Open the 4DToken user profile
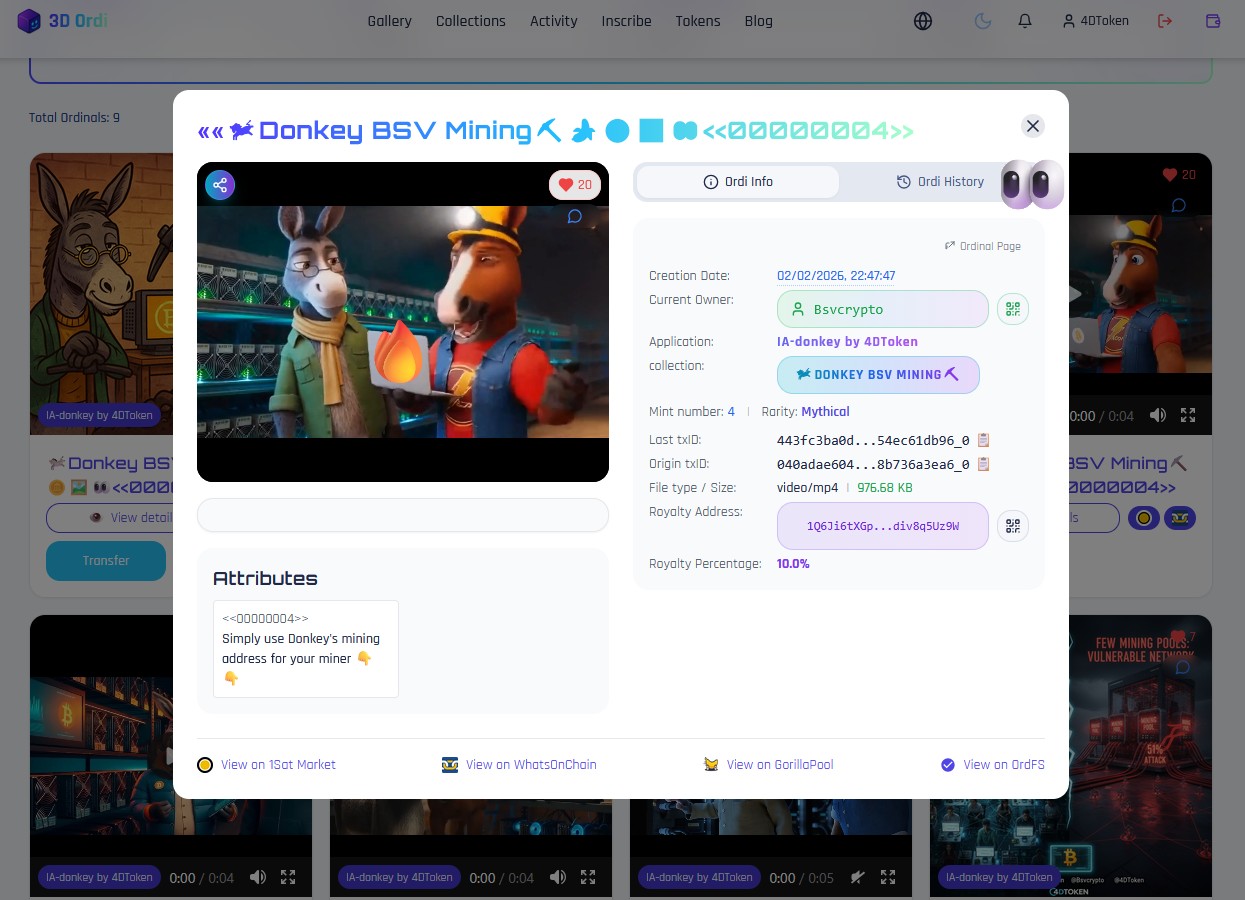 click(x=1095, y=21)
